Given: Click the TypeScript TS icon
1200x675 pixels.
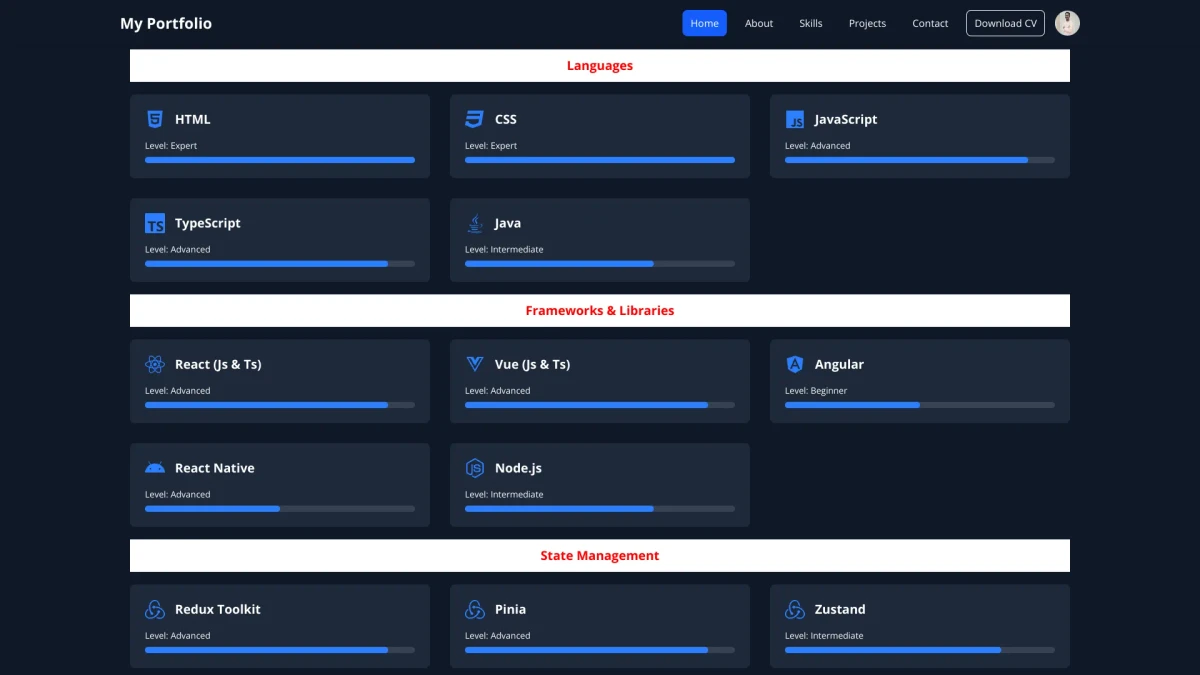Looking at the screenshot, I should tap(154, 223).
